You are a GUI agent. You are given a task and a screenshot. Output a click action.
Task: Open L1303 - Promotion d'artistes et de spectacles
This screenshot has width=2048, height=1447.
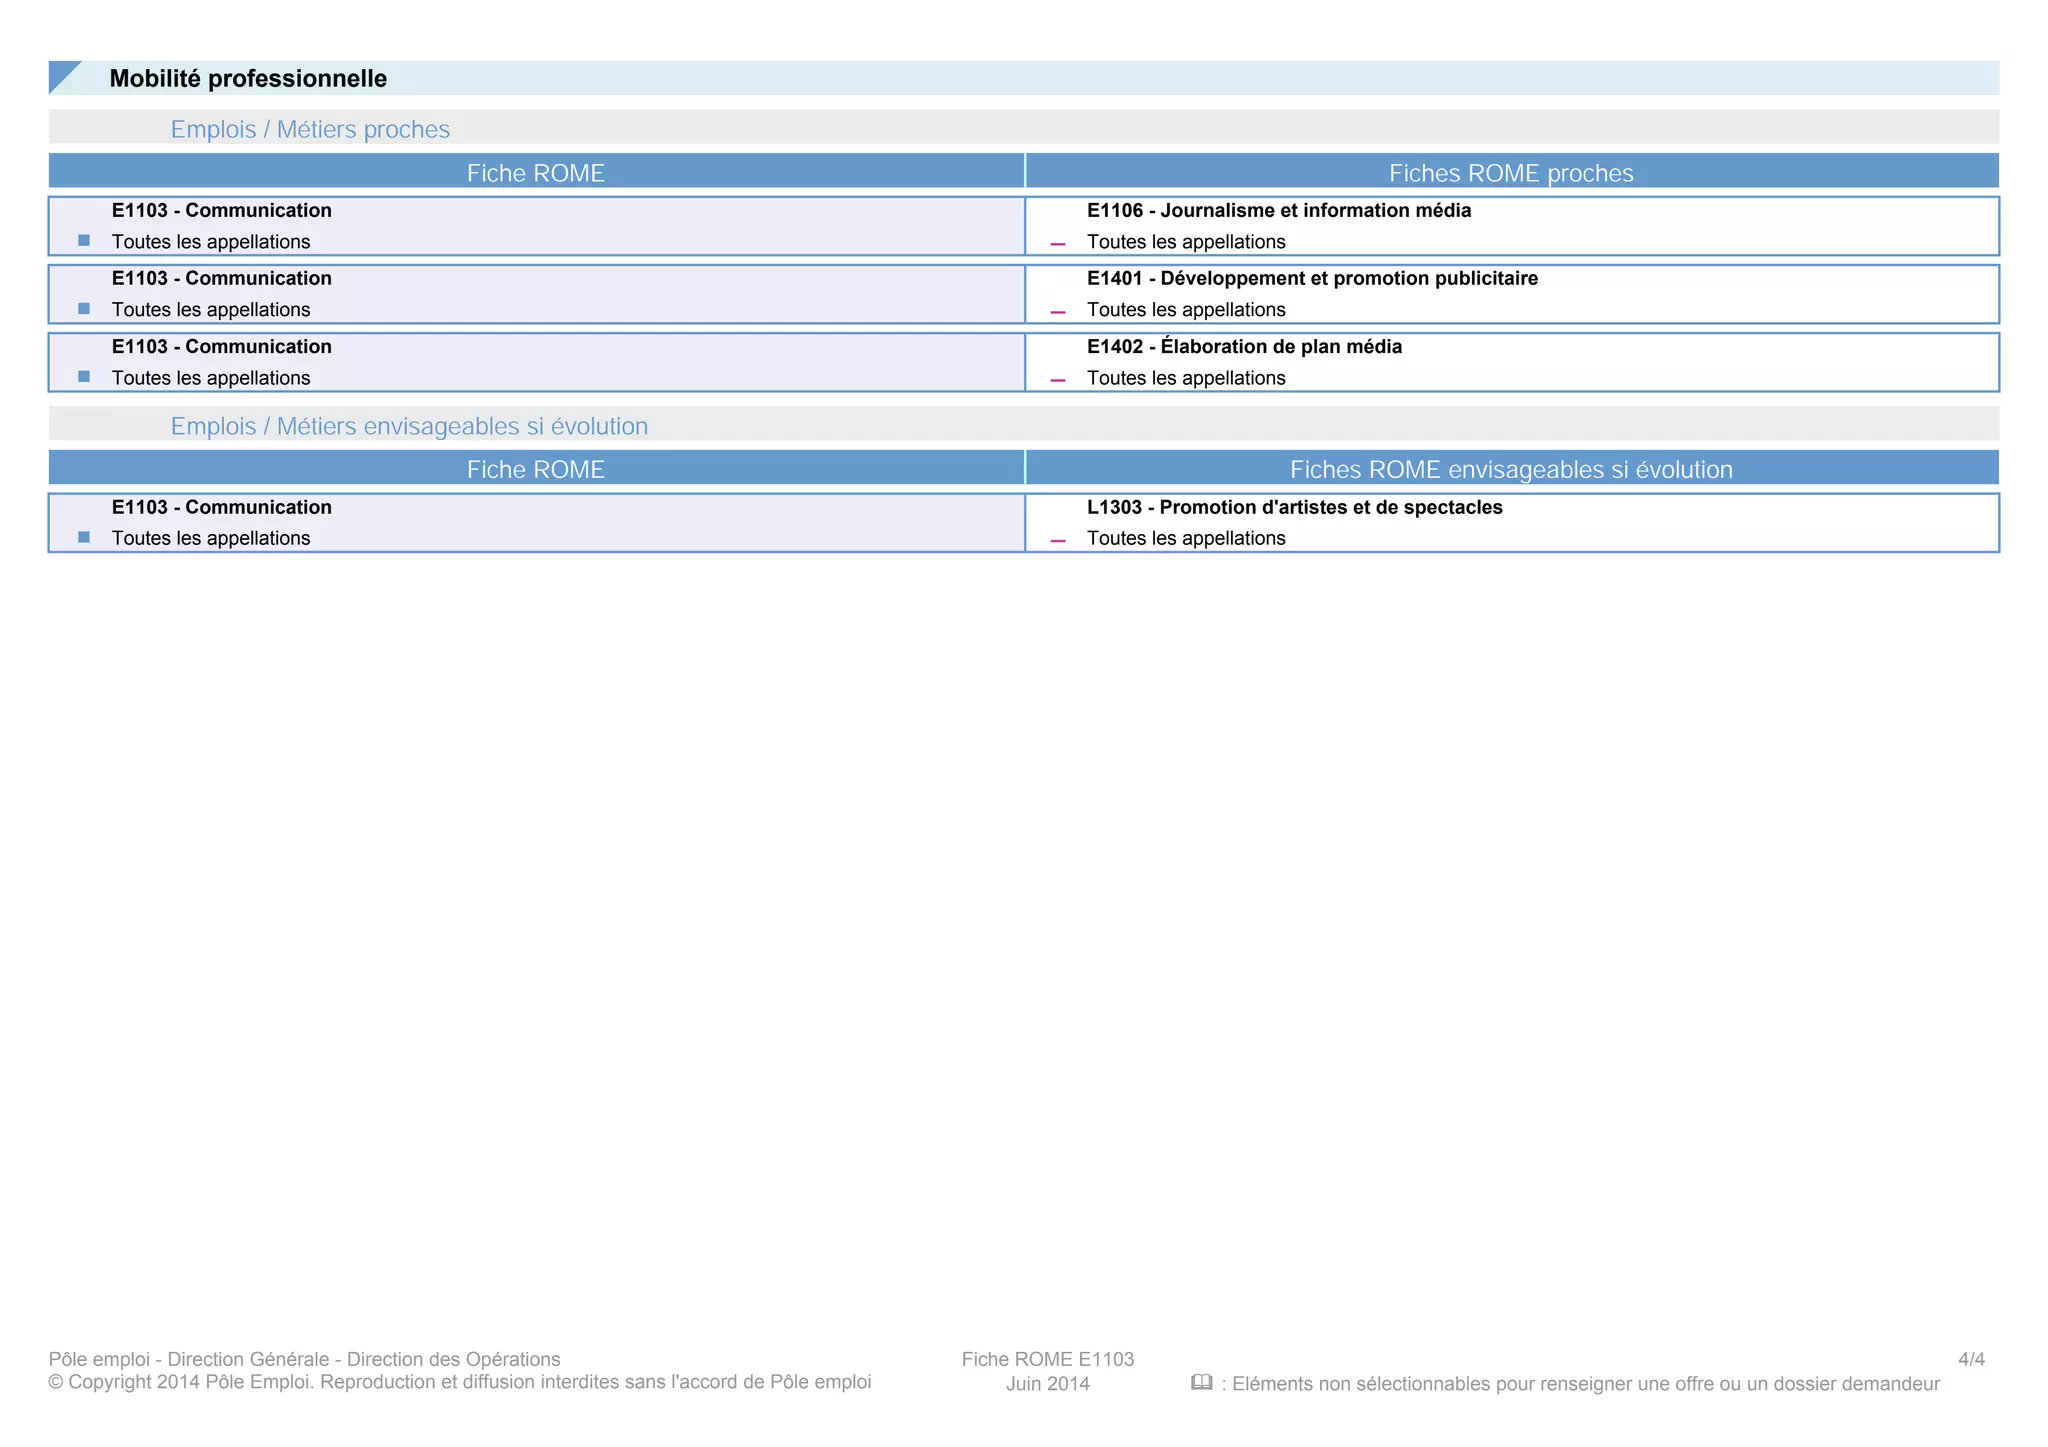[x=1294, y=507]
